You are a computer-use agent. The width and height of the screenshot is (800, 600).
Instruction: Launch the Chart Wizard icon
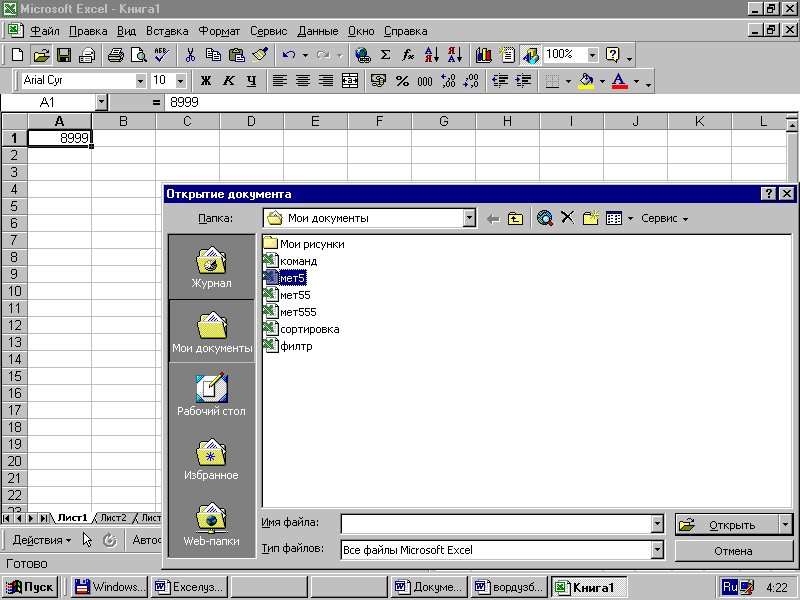point(483,55)
